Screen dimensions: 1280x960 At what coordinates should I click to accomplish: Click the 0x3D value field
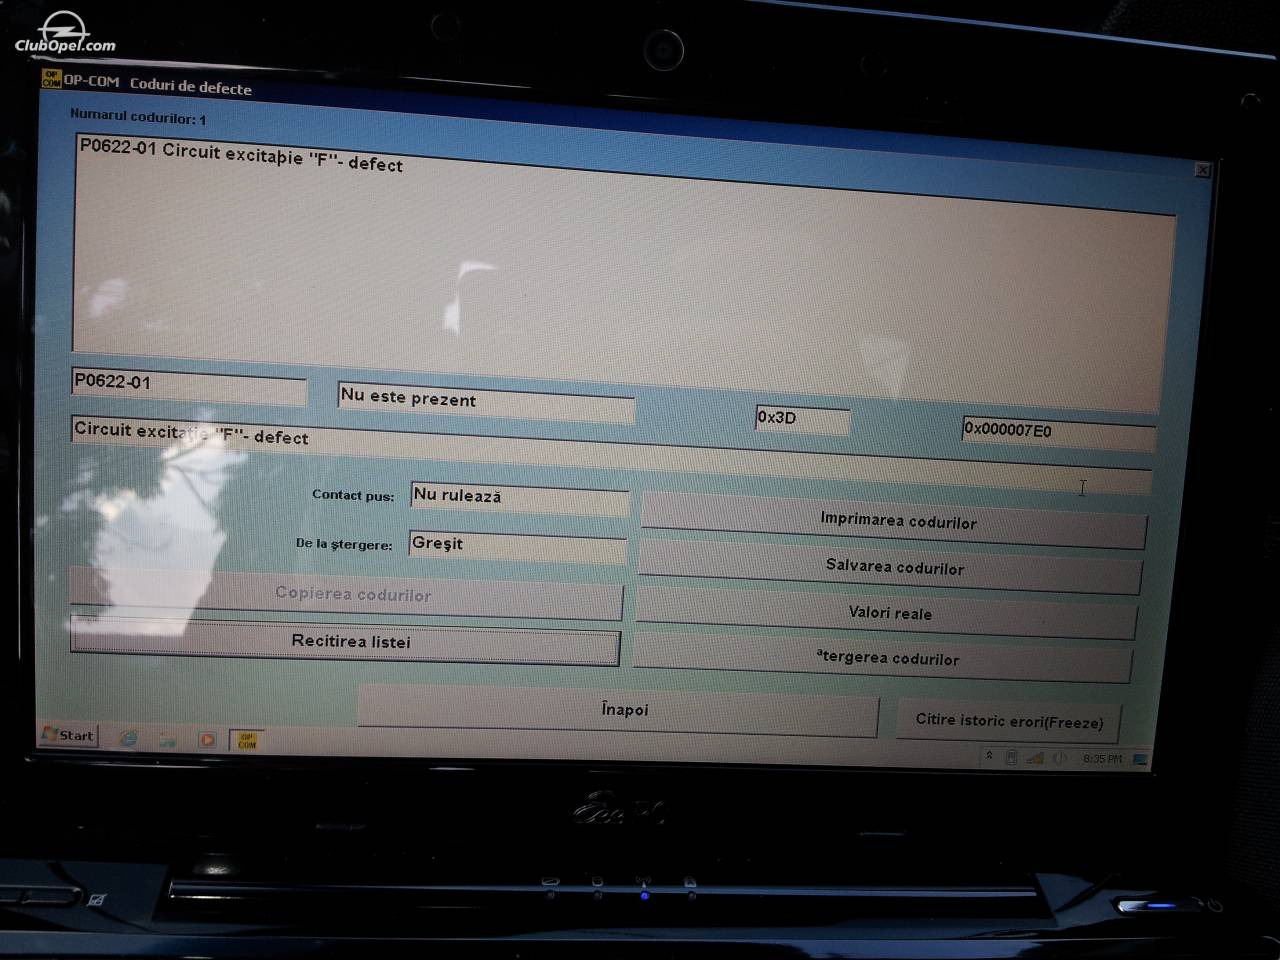click(x=802, y=419)
